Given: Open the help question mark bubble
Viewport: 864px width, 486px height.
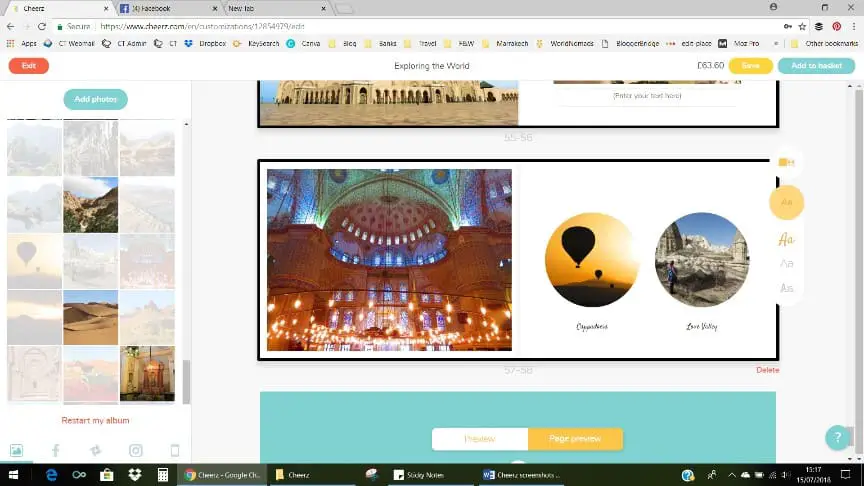Looking at the screenshot, I should [838, 438].
